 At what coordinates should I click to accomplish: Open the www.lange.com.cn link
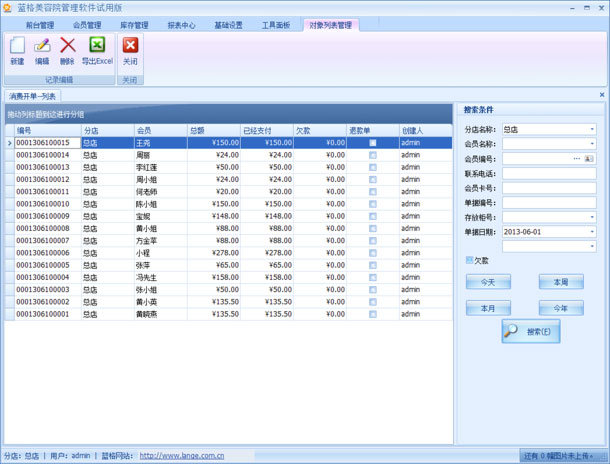(181, 456)
